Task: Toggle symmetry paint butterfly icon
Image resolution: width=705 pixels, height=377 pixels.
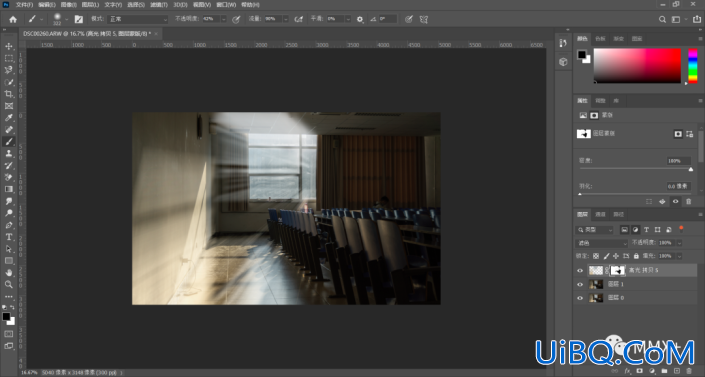Action: point(424,19)
